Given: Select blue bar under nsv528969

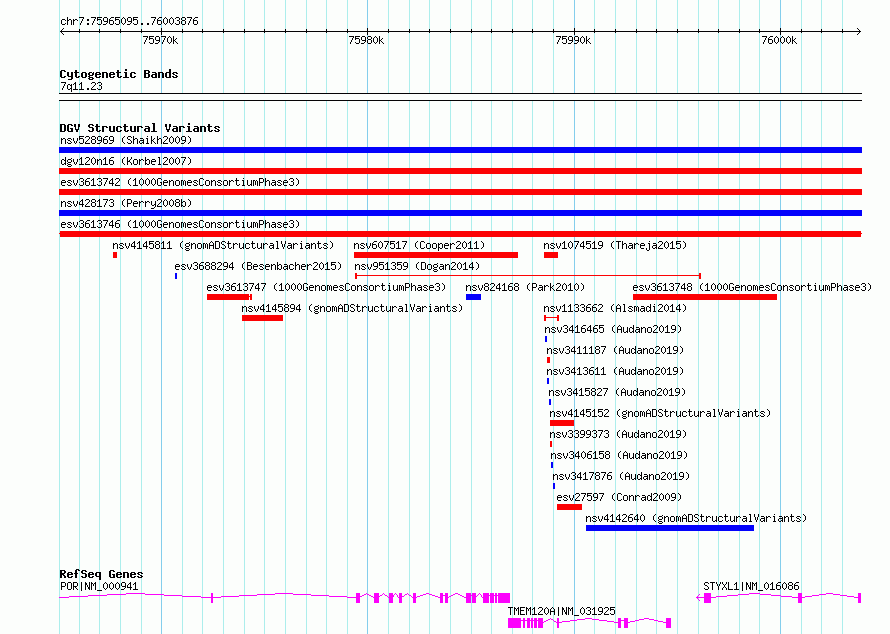Looking at the screenshot, I should 460,150.
